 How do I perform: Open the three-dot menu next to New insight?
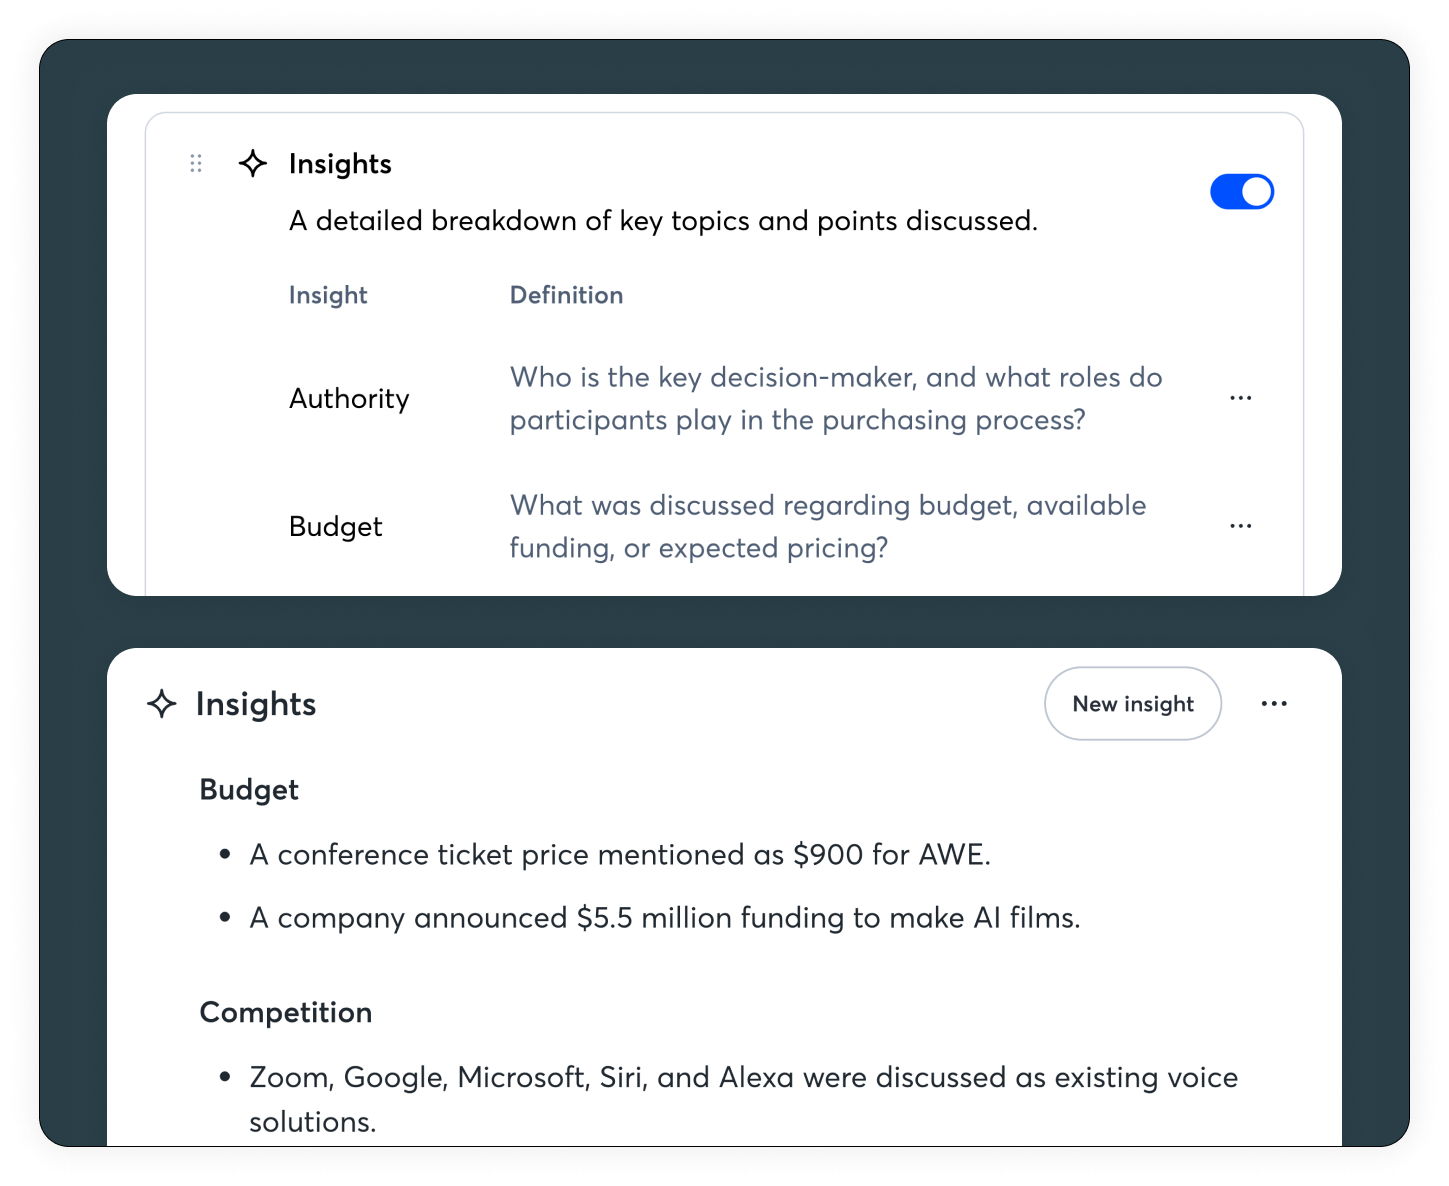coord(1274,704)
